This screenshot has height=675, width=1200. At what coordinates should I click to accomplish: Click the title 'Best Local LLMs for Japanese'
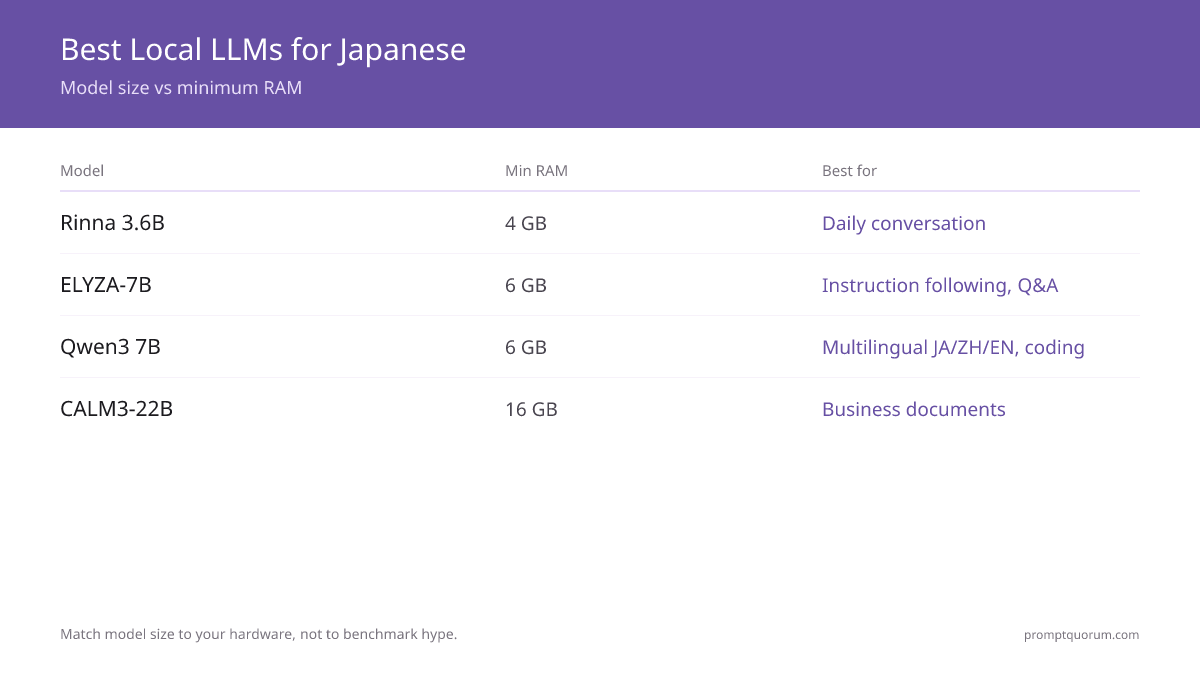point(263,49)
